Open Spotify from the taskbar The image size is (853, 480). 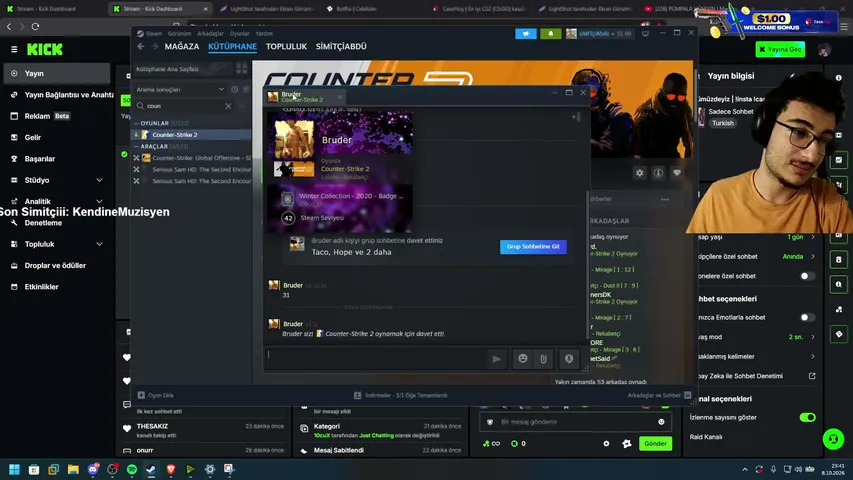[x=132, y=469]
